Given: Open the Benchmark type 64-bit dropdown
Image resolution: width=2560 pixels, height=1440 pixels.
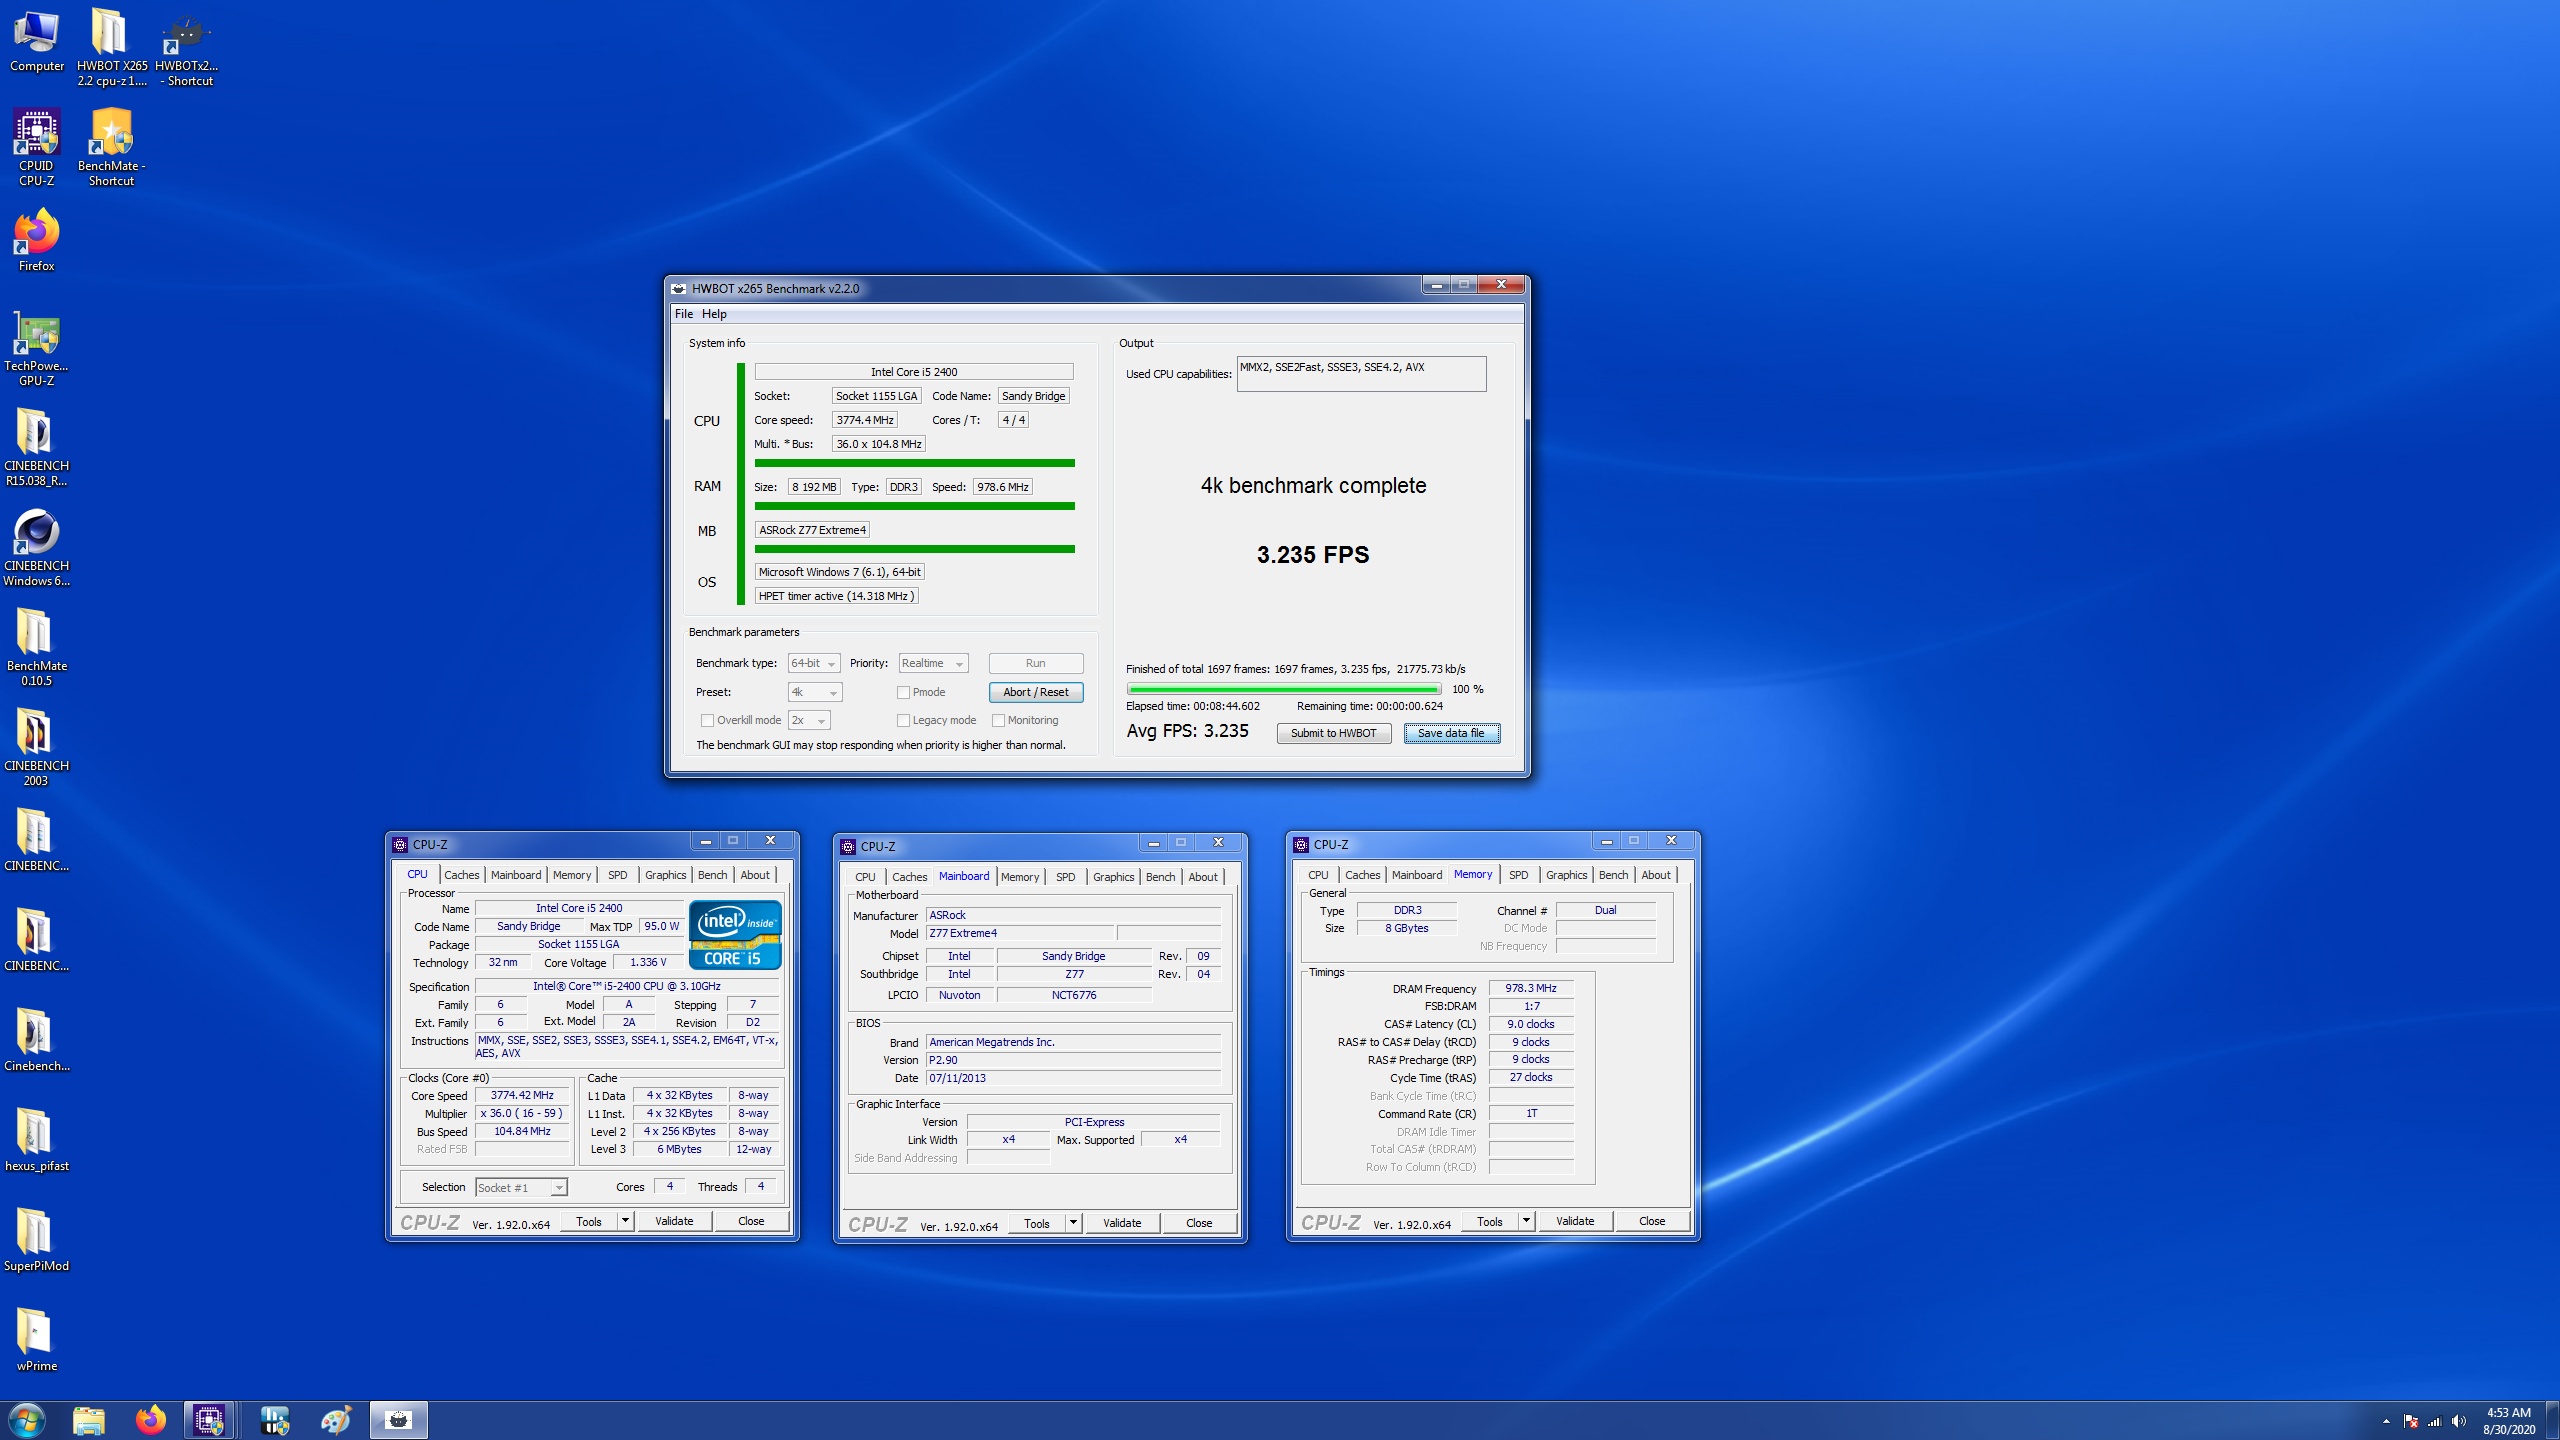Looking at the screenshot, I should click(x=814, y=663).
